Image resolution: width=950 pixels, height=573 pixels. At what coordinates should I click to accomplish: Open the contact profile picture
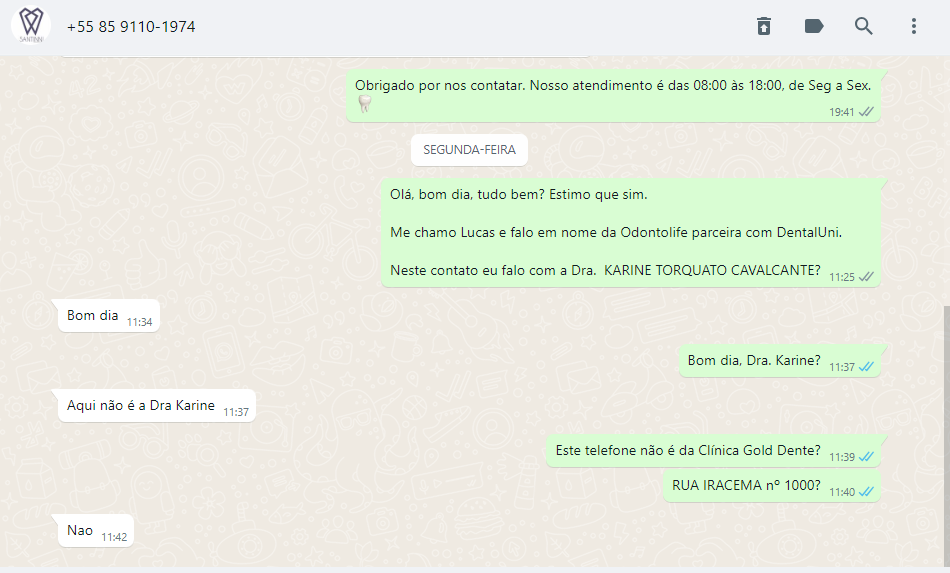coord(31,26)
